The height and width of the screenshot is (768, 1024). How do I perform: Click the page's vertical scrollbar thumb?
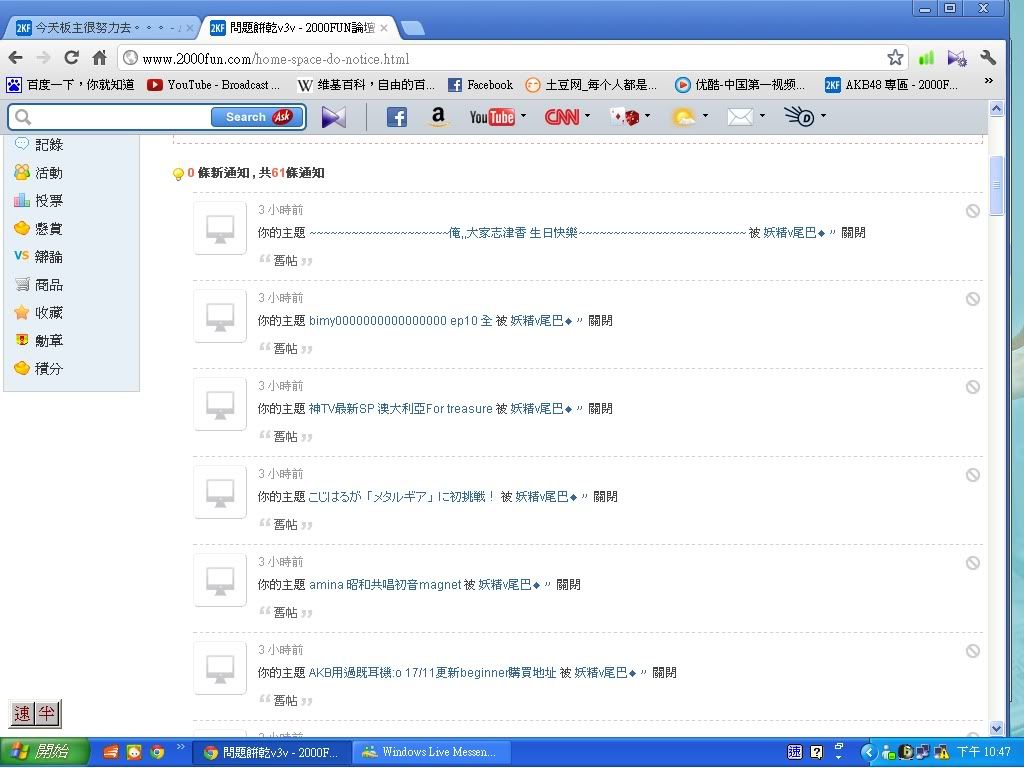point(996,185)
